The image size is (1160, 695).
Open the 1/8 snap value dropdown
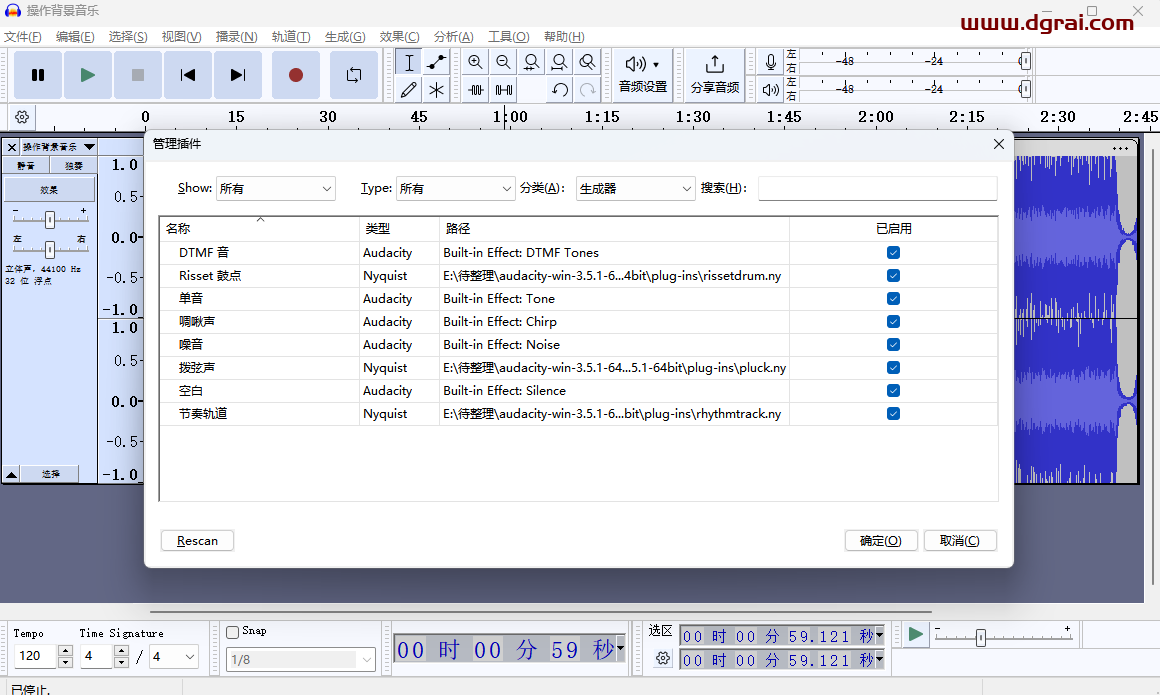(301, 659)
